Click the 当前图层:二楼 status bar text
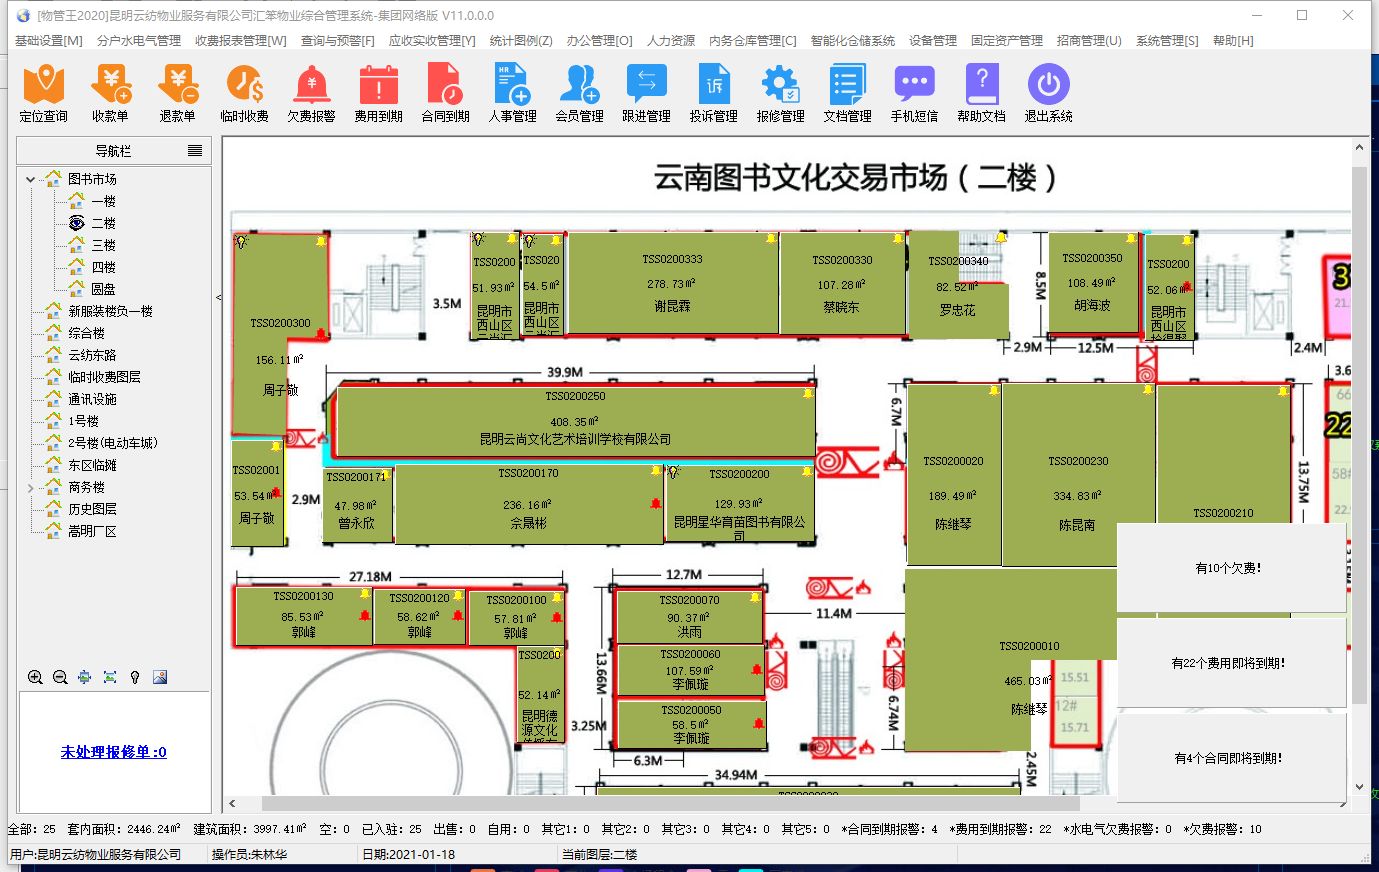Image resolution: width=1379 pixels, height=872 pixels. click(x=599, y=855)
